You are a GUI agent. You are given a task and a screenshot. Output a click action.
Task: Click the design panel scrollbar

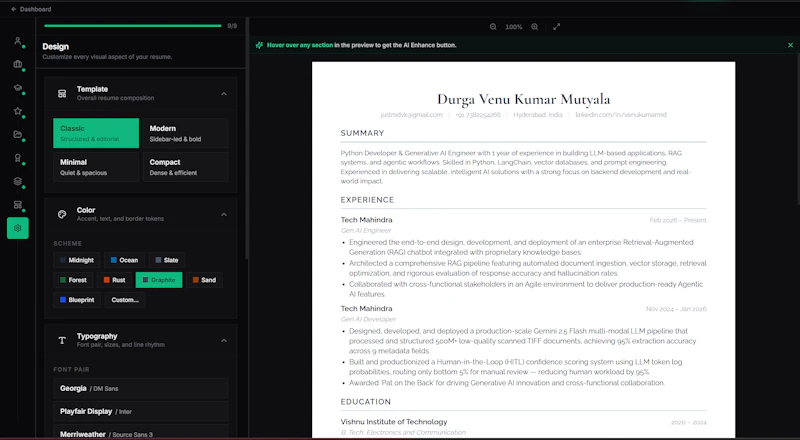(x=247, y=138)
